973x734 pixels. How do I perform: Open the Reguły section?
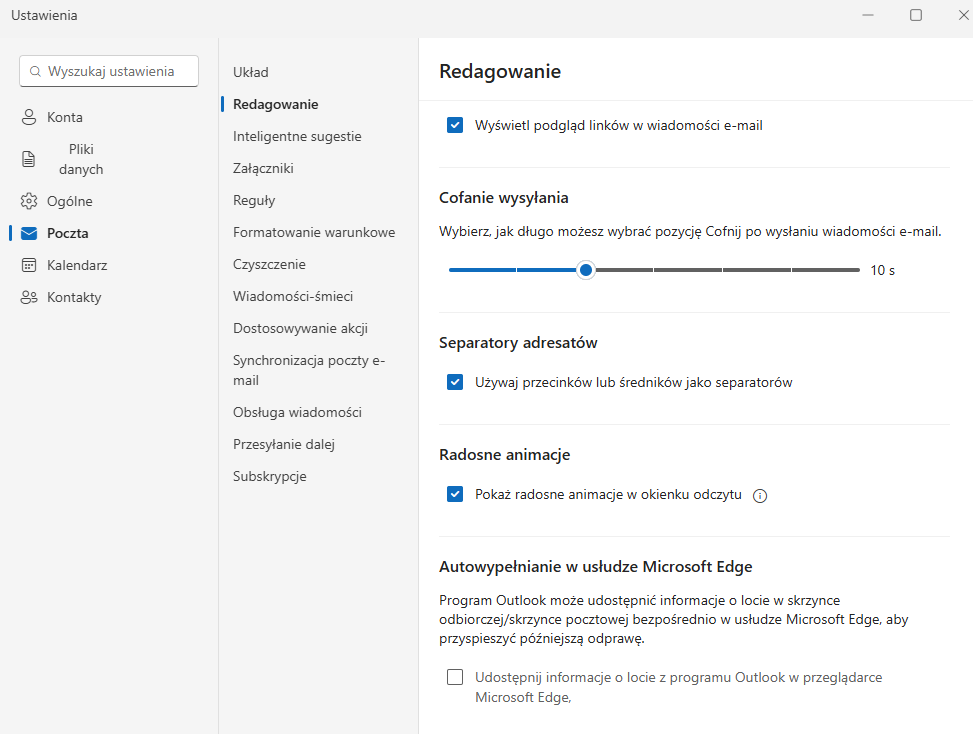pos(254,200)
